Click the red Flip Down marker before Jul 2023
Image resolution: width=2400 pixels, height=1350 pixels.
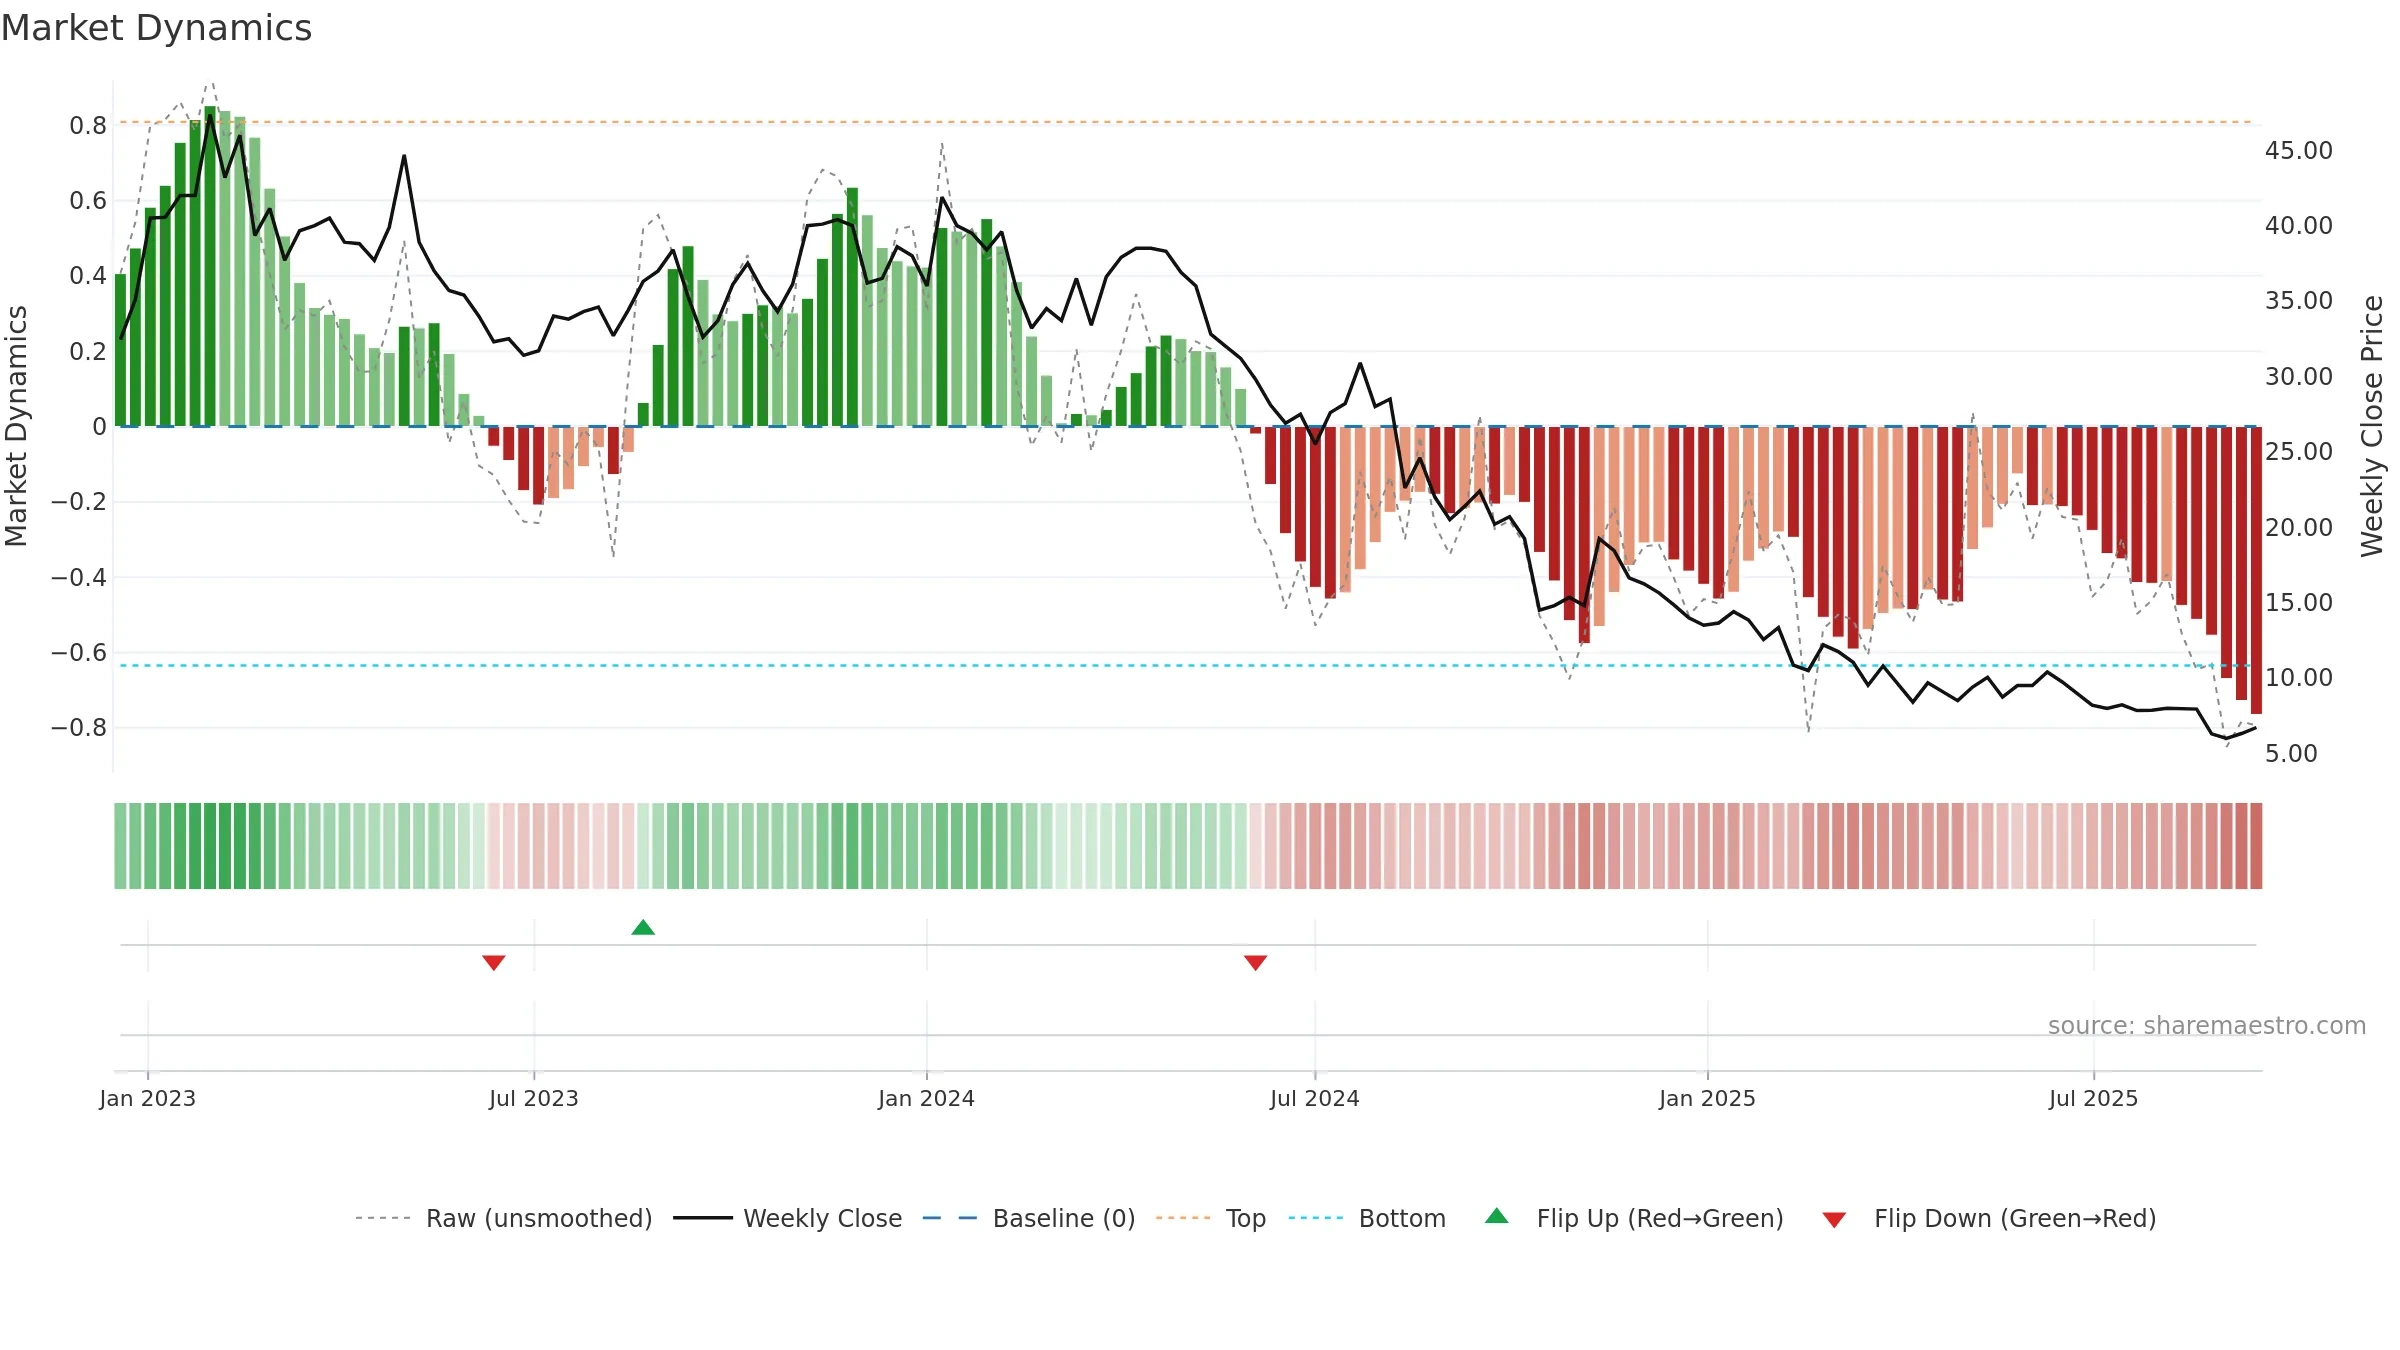pyautogui.click(x=494, y=962)
